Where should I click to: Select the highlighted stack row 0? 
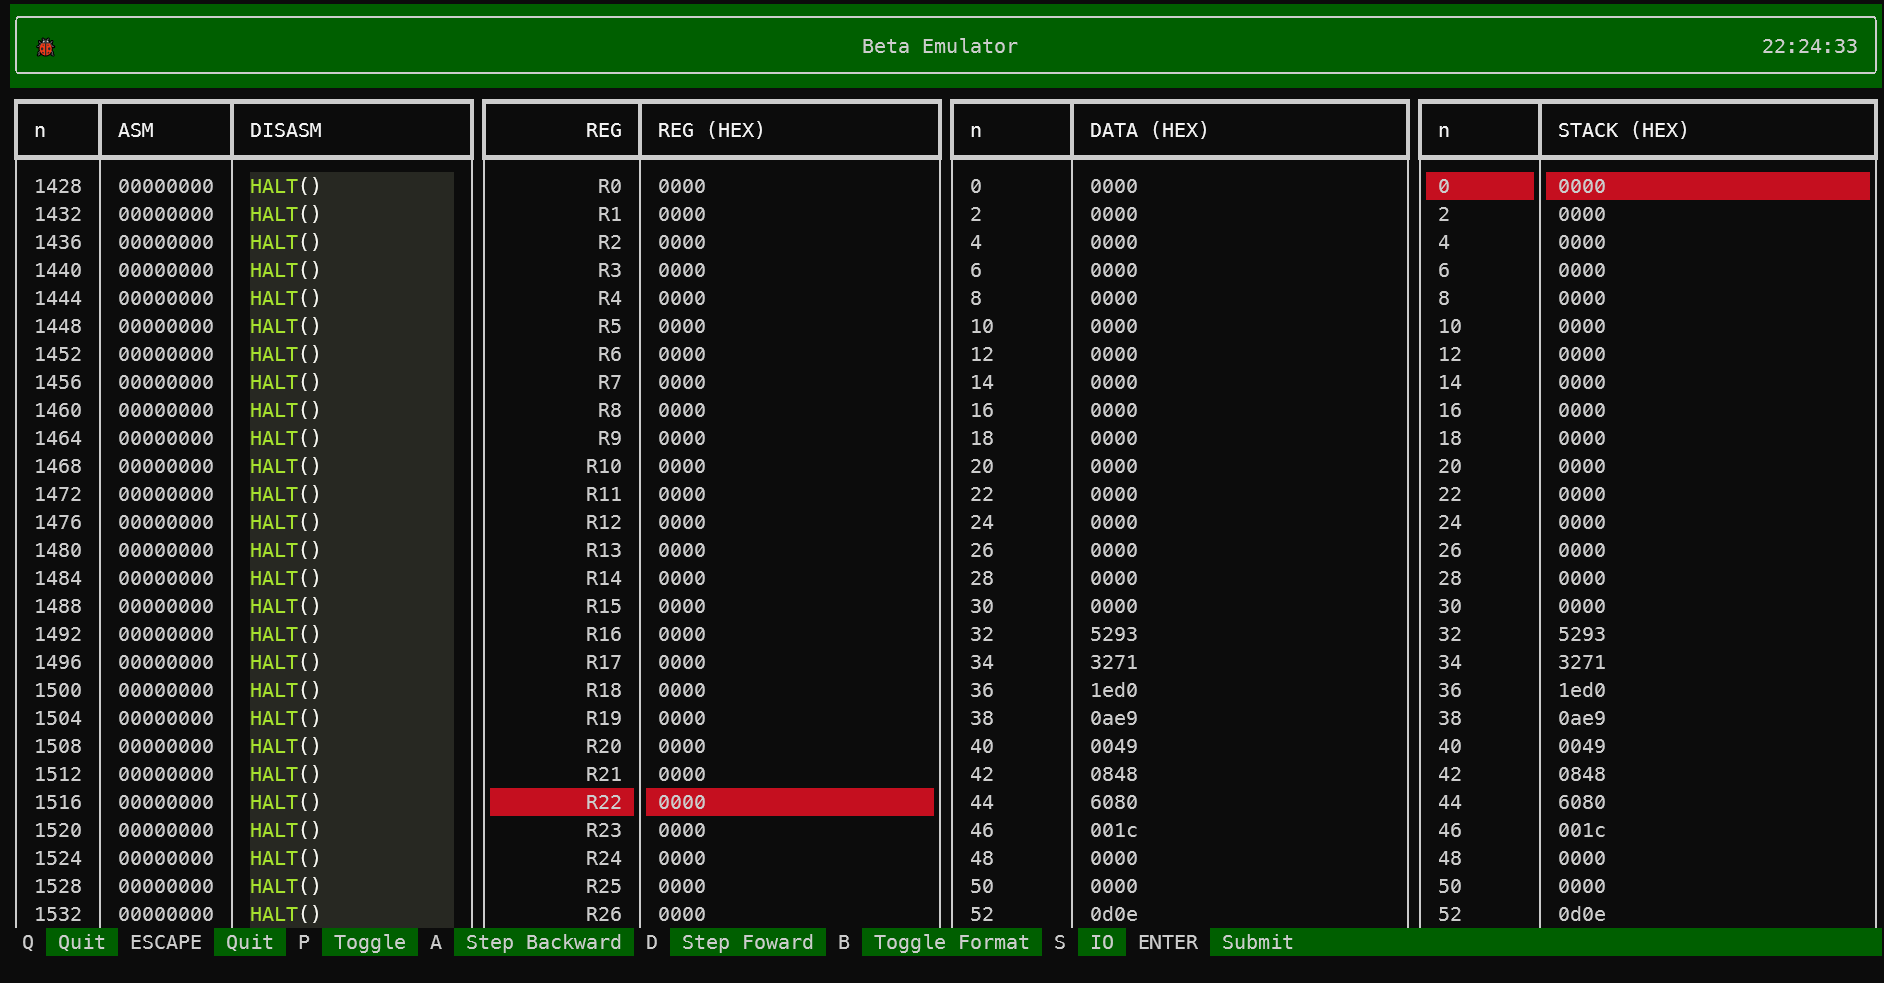click(x=1647, y=186)
